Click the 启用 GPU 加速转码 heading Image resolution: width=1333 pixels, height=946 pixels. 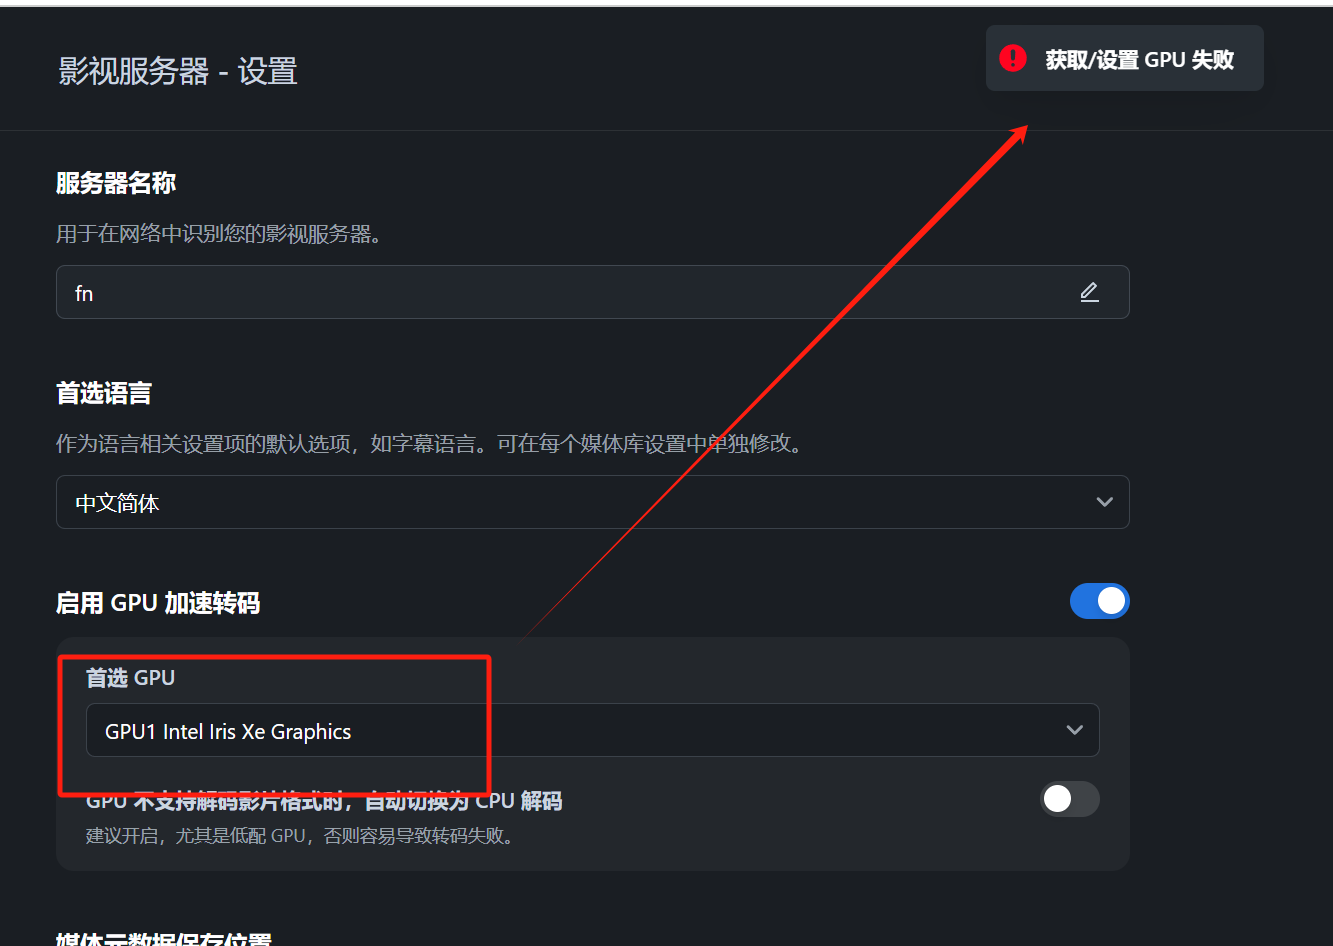158,603
